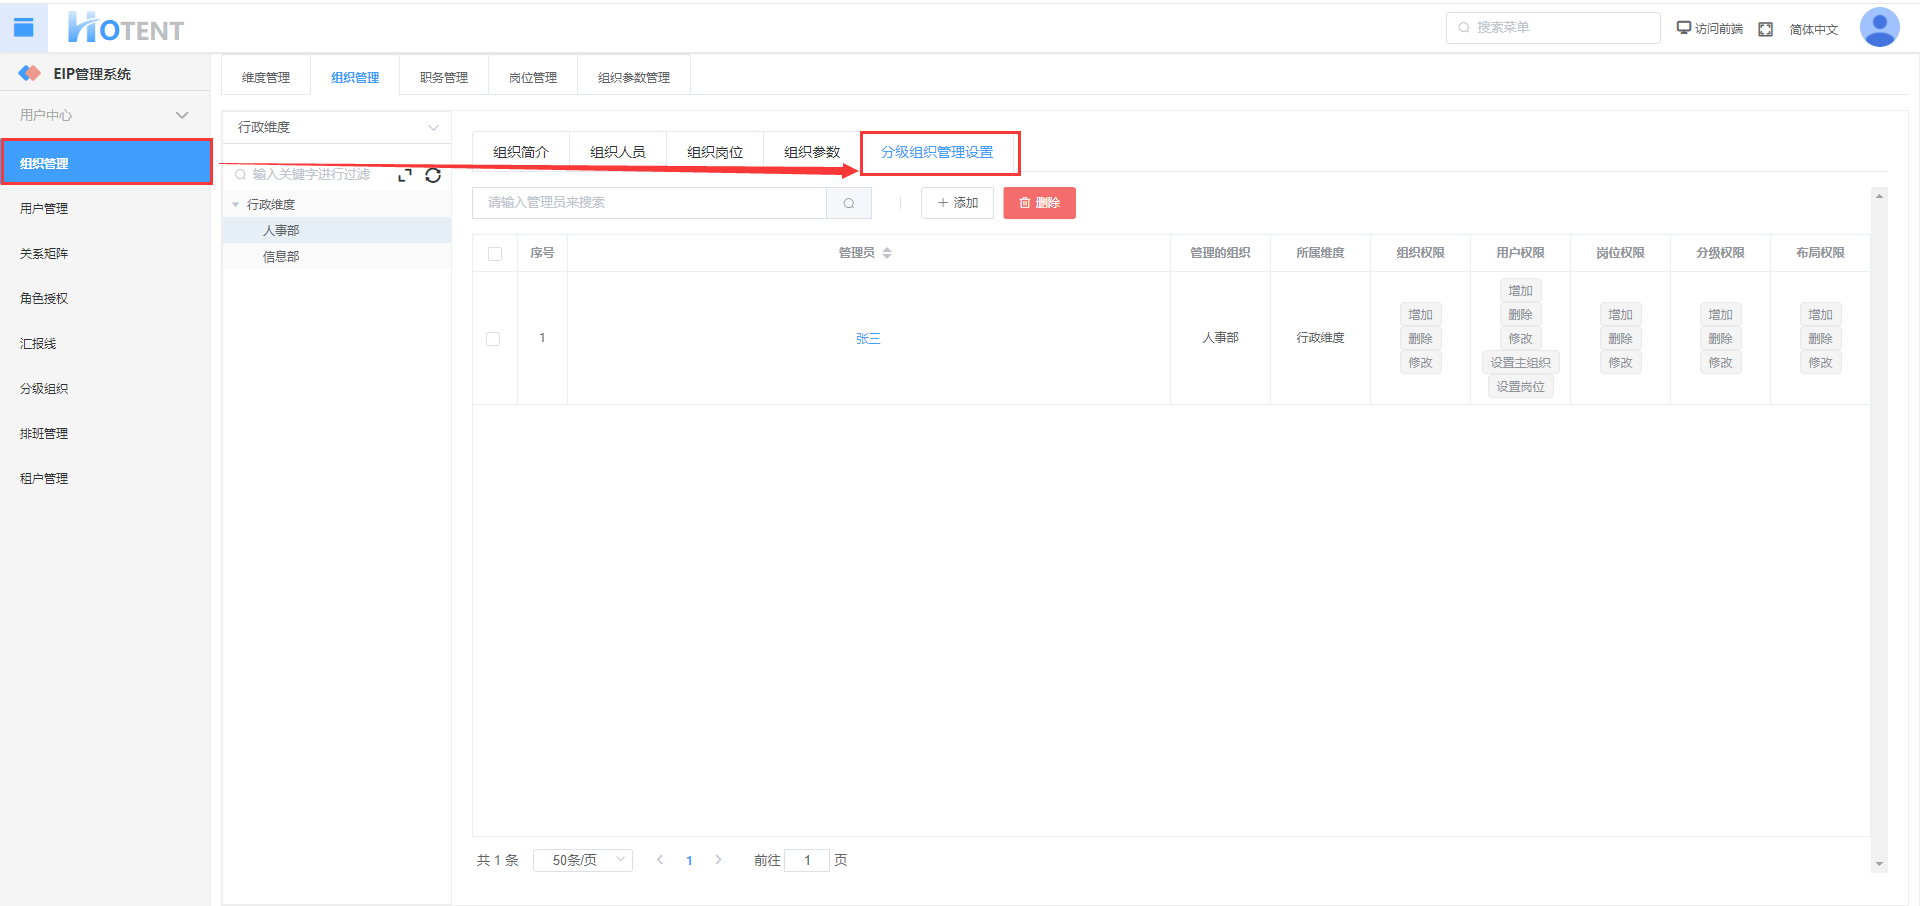This screenshot has height=906, width=1920.
Task: Open the 行政维度 dimension dropdown
Action: pyautogui.click(x=336, y=127)
